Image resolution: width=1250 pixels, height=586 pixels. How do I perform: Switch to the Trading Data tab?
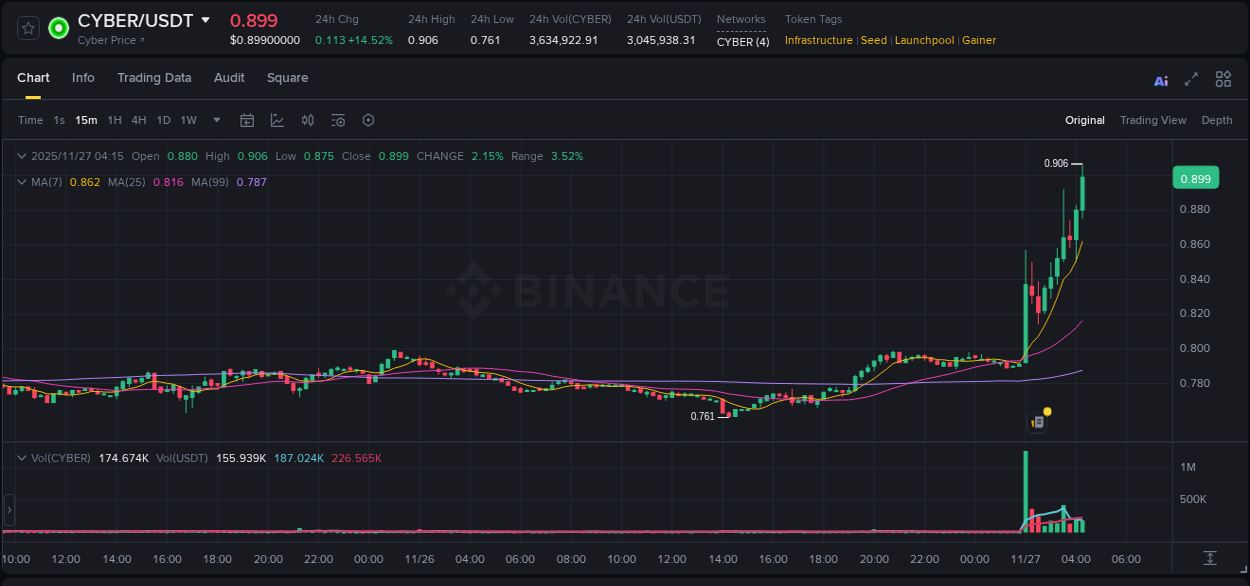pyautogui.click(x=154, y=77)
